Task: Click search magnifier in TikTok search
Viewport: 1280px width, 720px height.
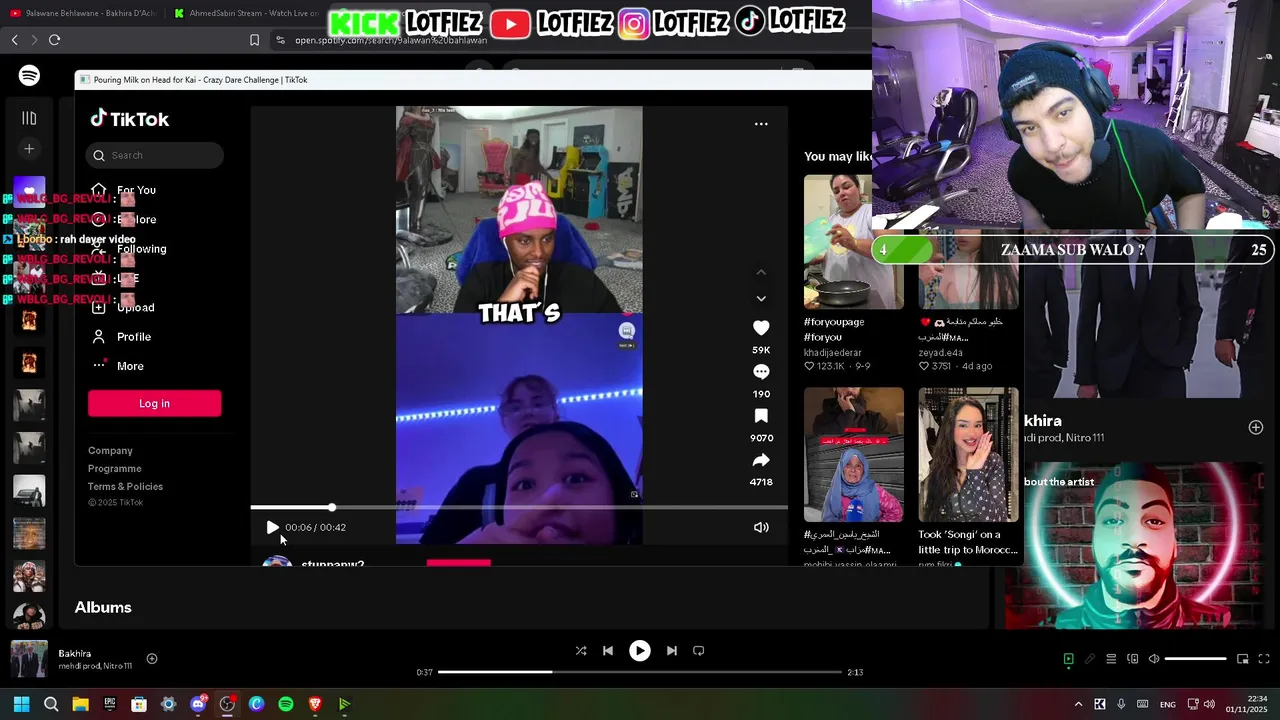Action: coord(99,155)
